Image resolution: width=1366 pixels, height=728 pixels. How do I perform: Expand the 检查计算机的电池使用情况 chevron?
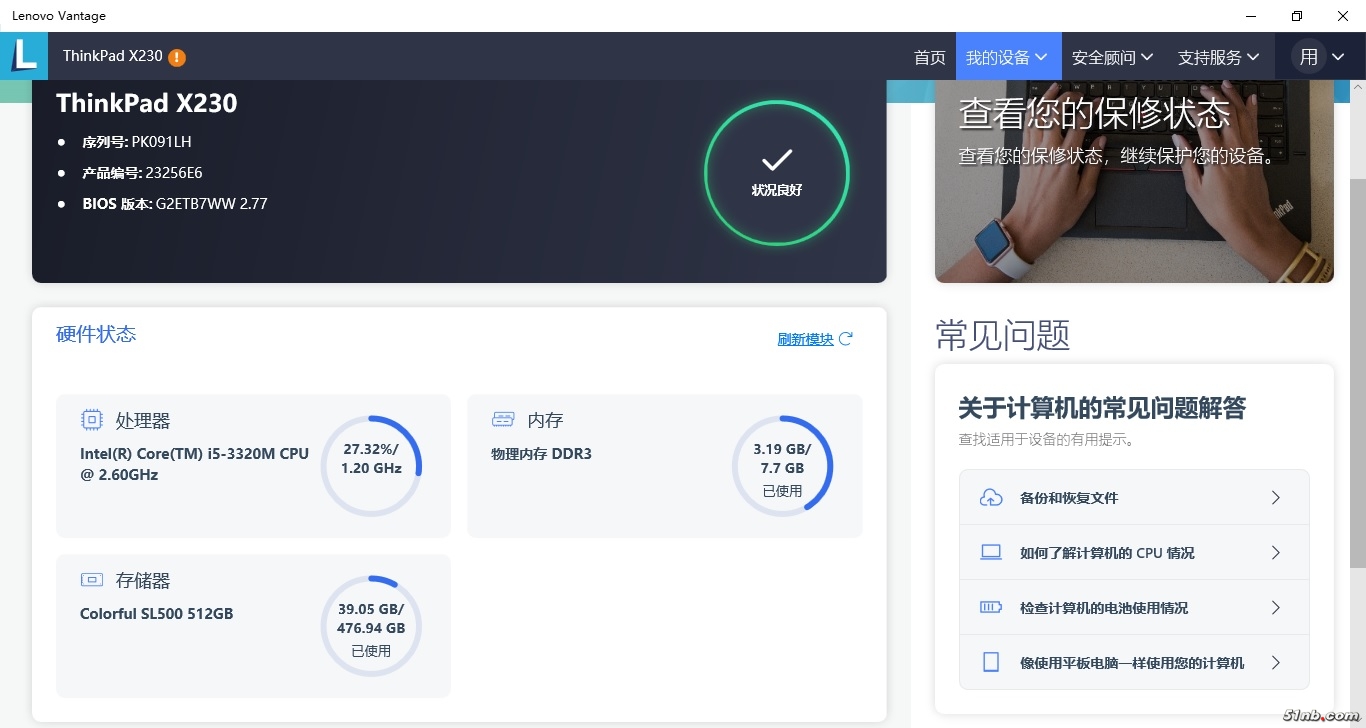point(1276,607)
